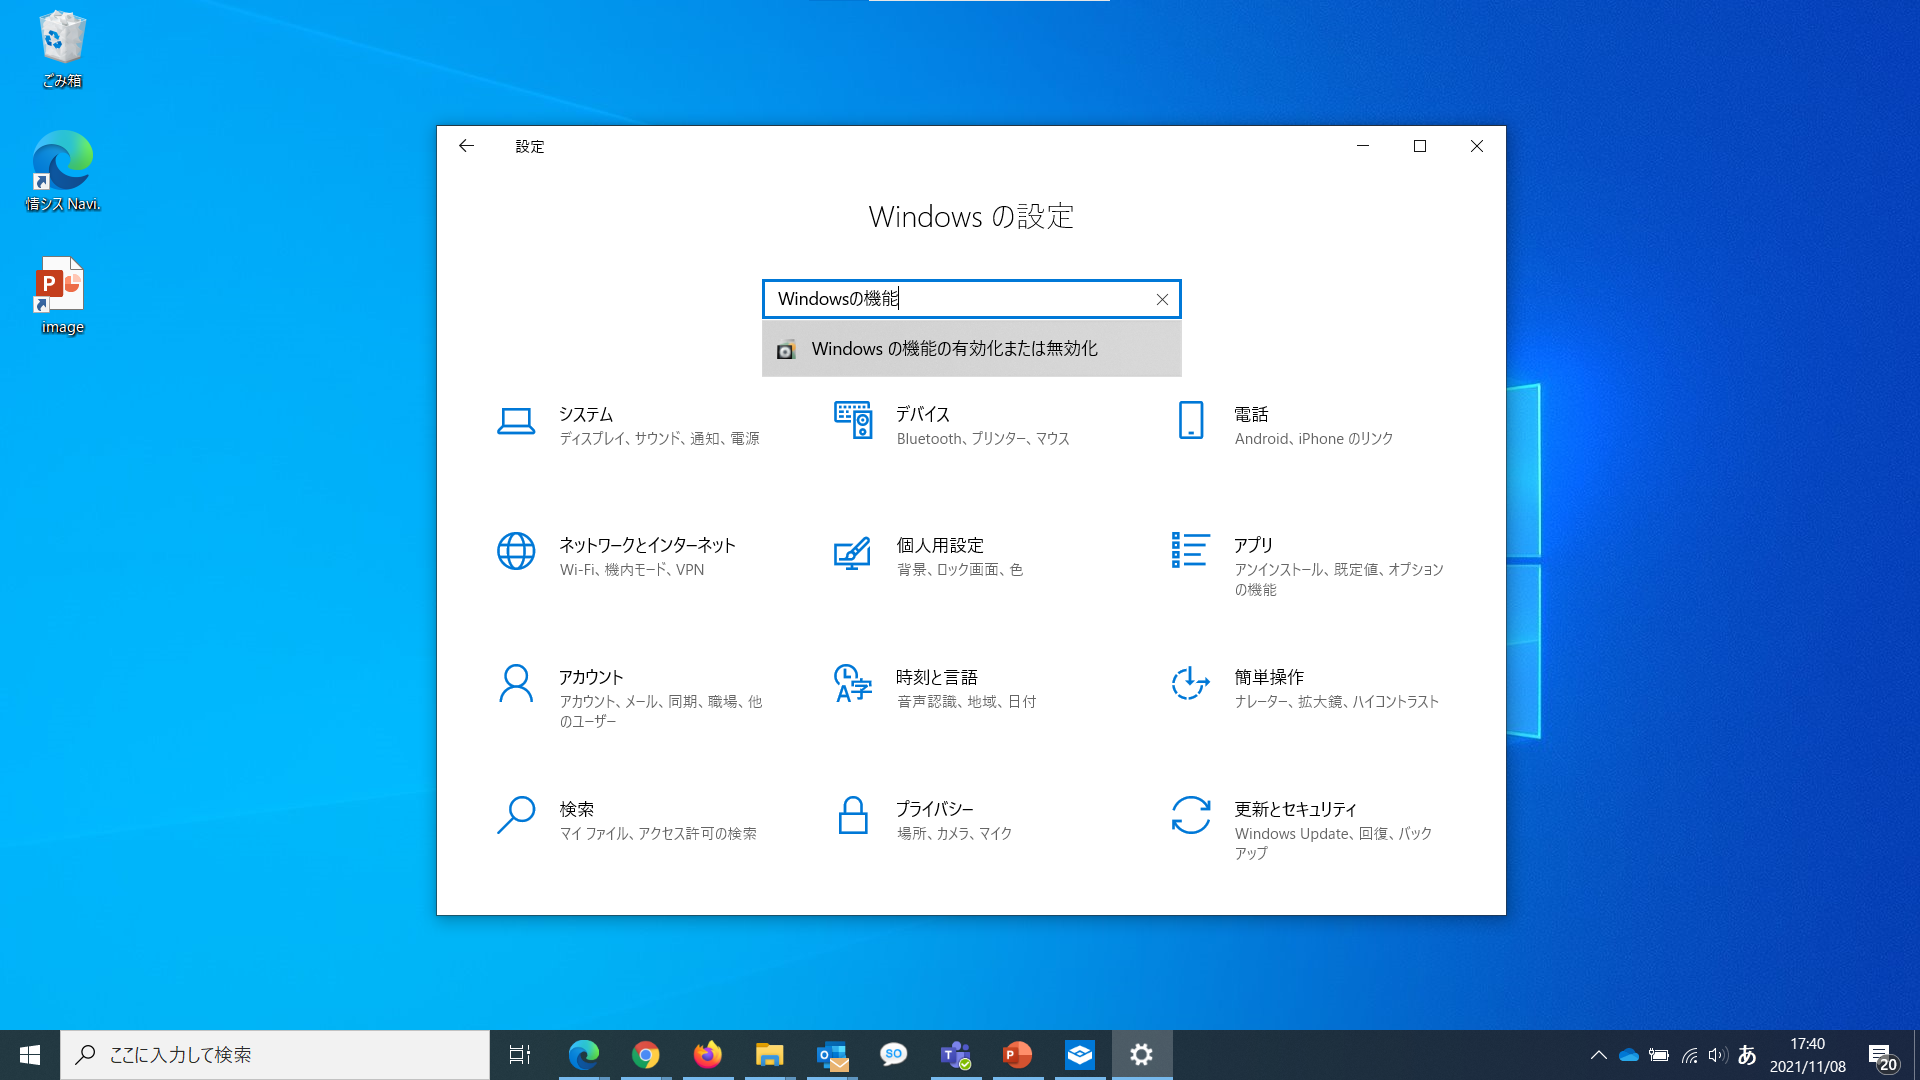Open the 時刻と言語 clock icon
Screen dimensions: 1920x1080
[853, 683]
